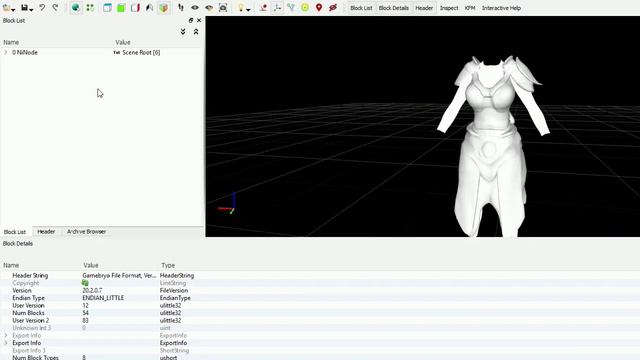This screenshot has height=360, width=640.
Task: Toggle Block List in top toolbar
Action: coord(361,8)
